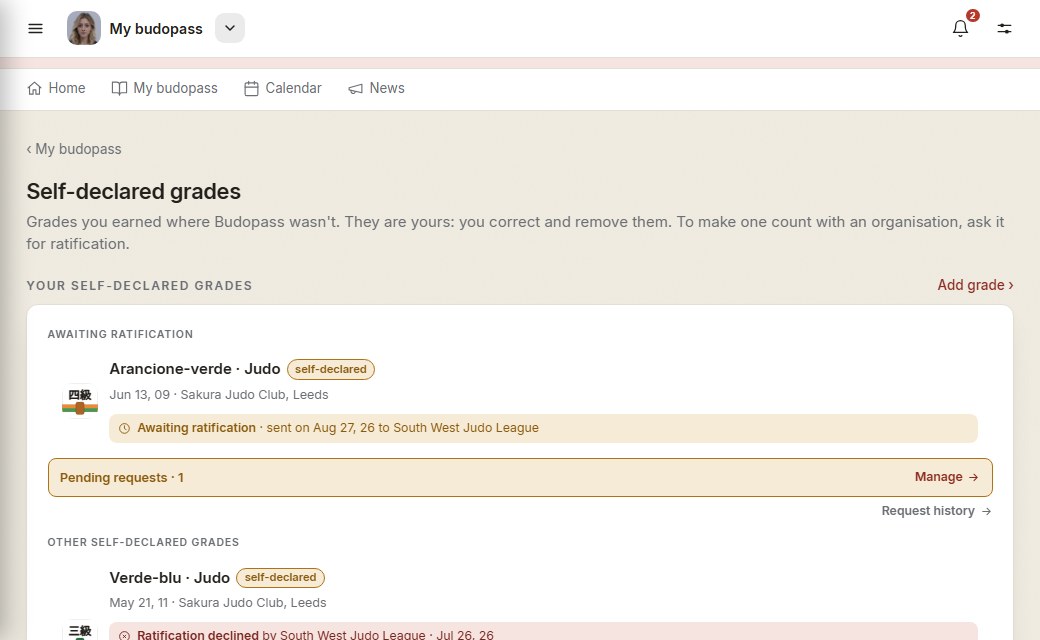
Task: Click the Awaiting ratification clock icon
Action: 124,428
